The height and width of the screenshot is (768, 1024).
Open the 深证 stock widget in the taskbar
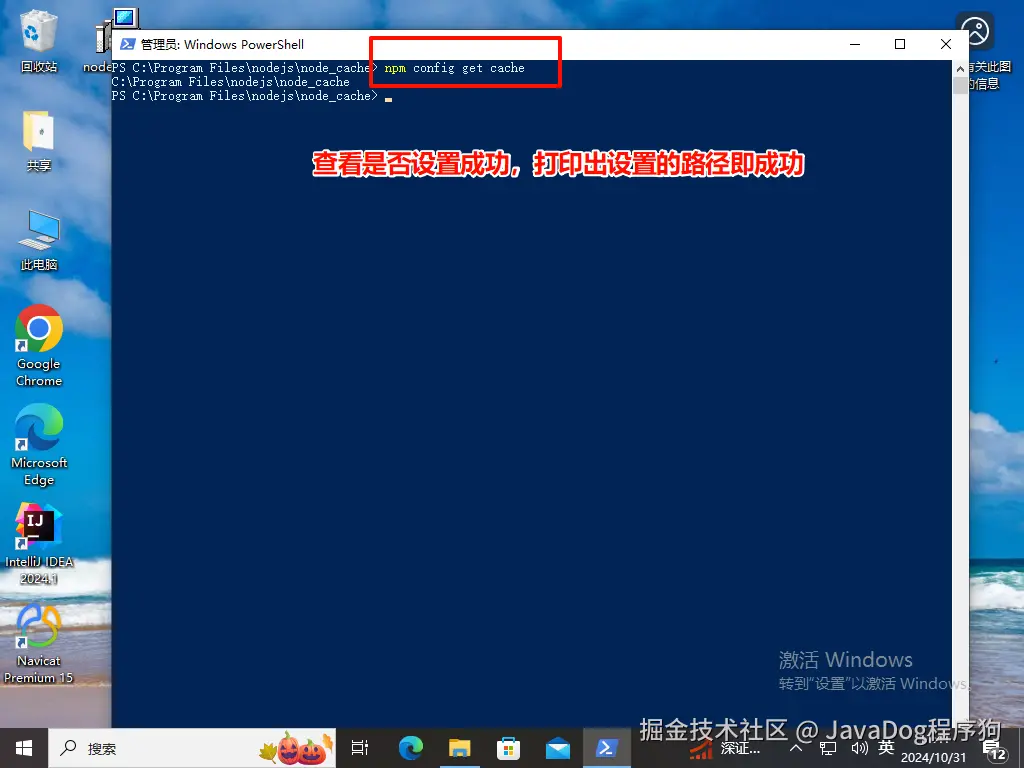(x=725, y=749)
